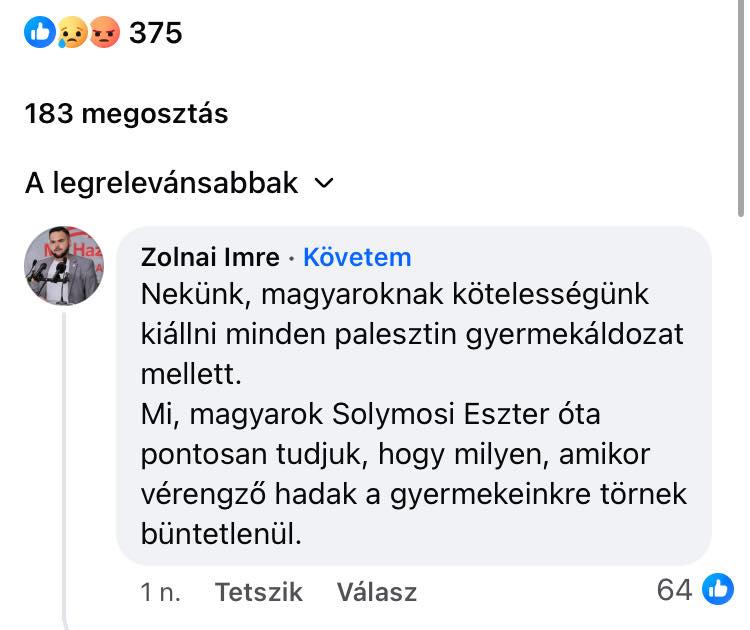Viewport: 750px width, 630px height.
Task: Click the comment text starting with Nekünk
Action: click(x=395, y=295)
